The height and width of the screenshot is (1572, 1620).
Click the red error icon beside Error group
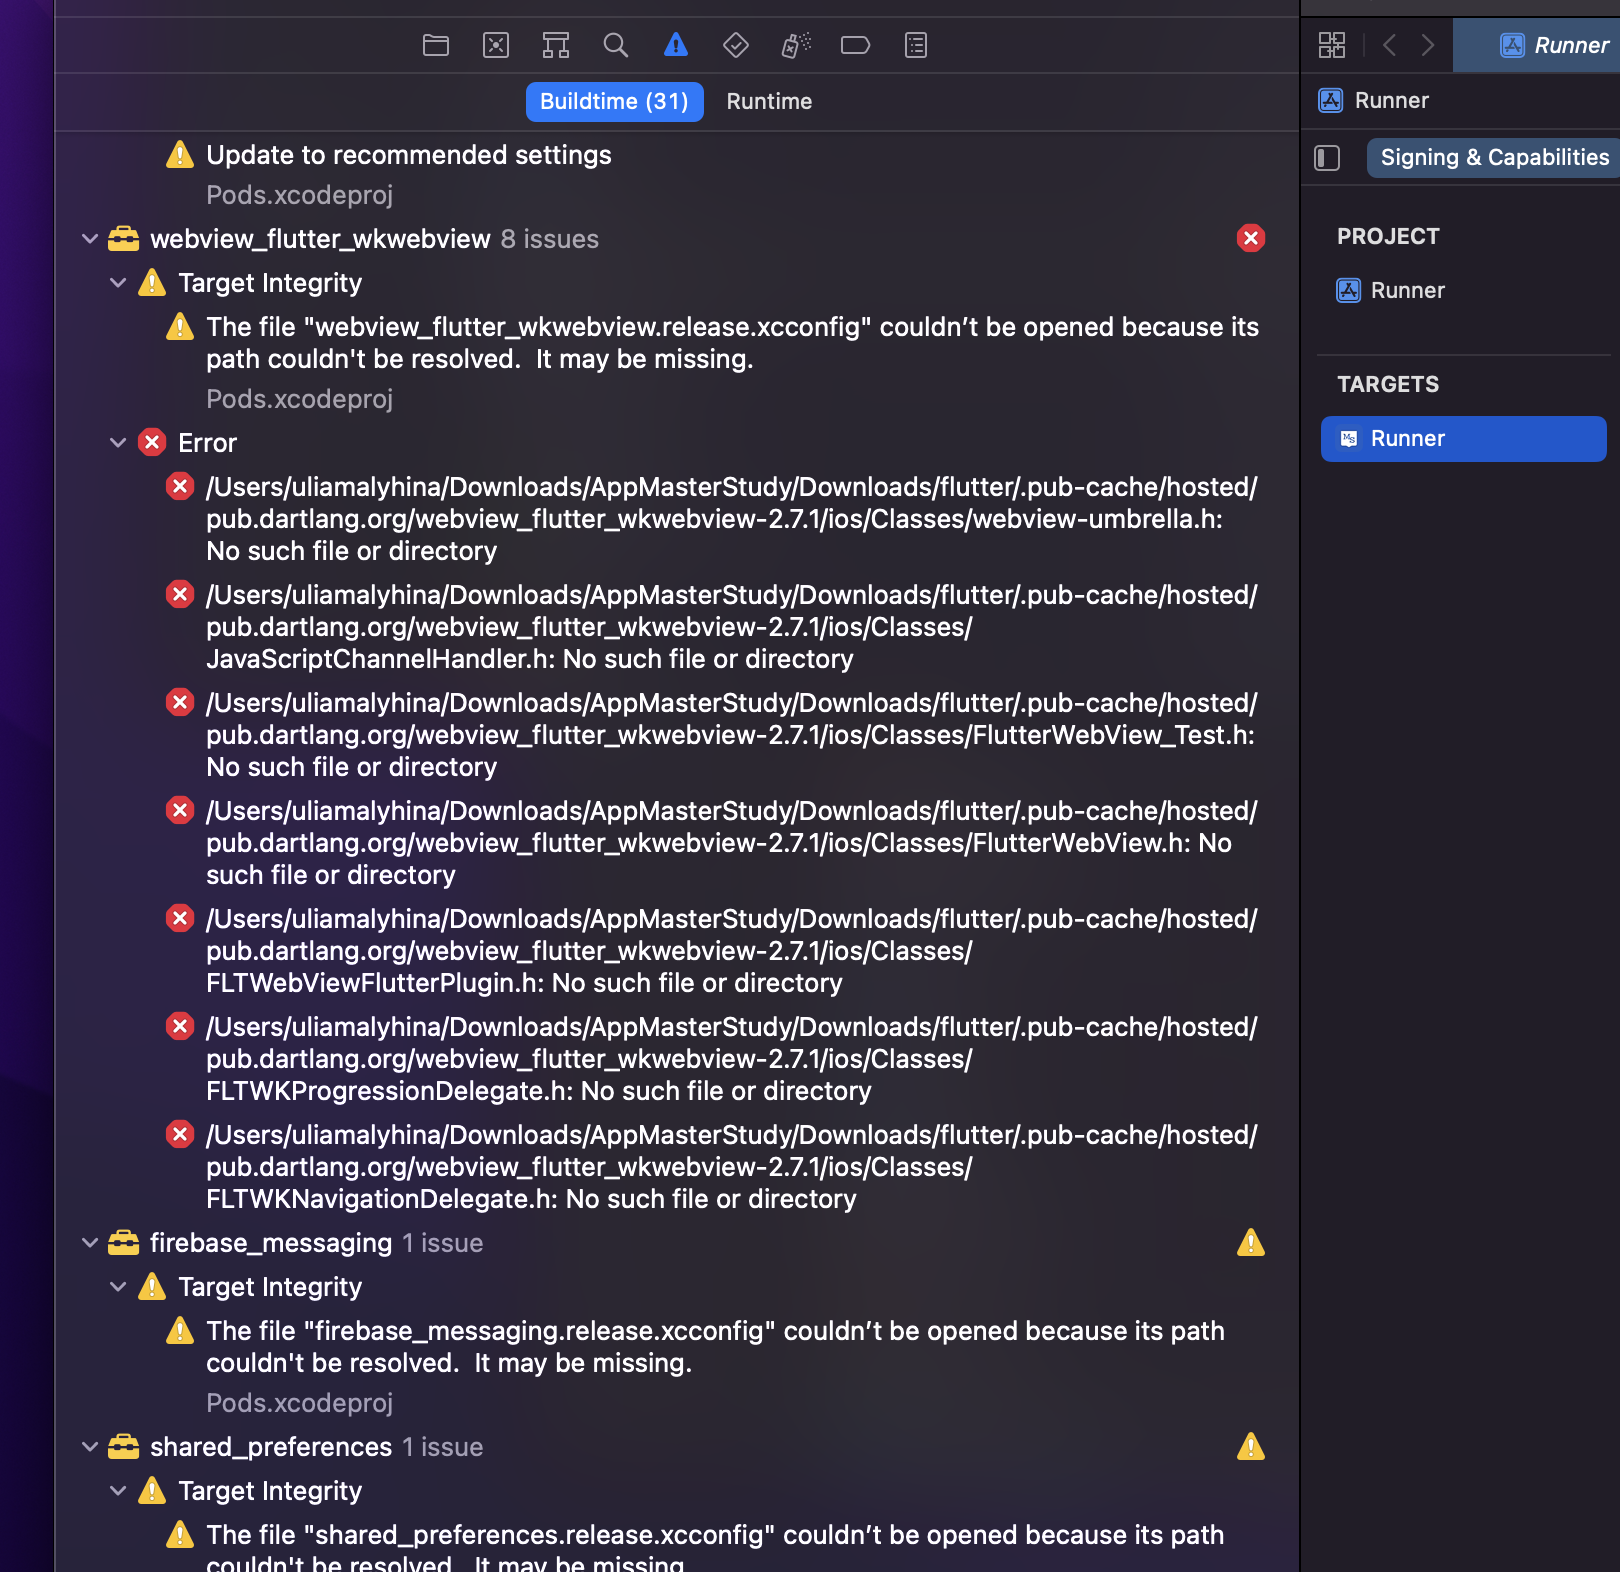152,442
